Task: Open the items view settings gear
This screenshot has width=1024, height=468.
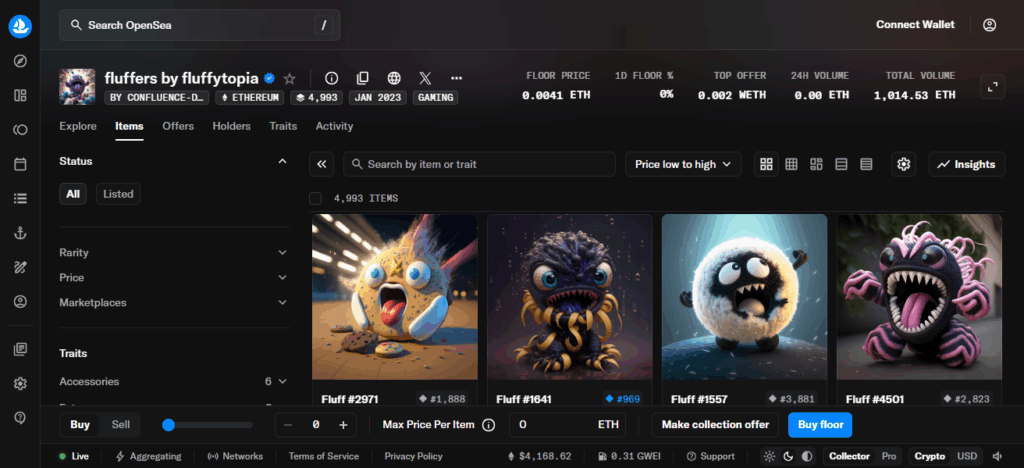Action: point(904,164)
